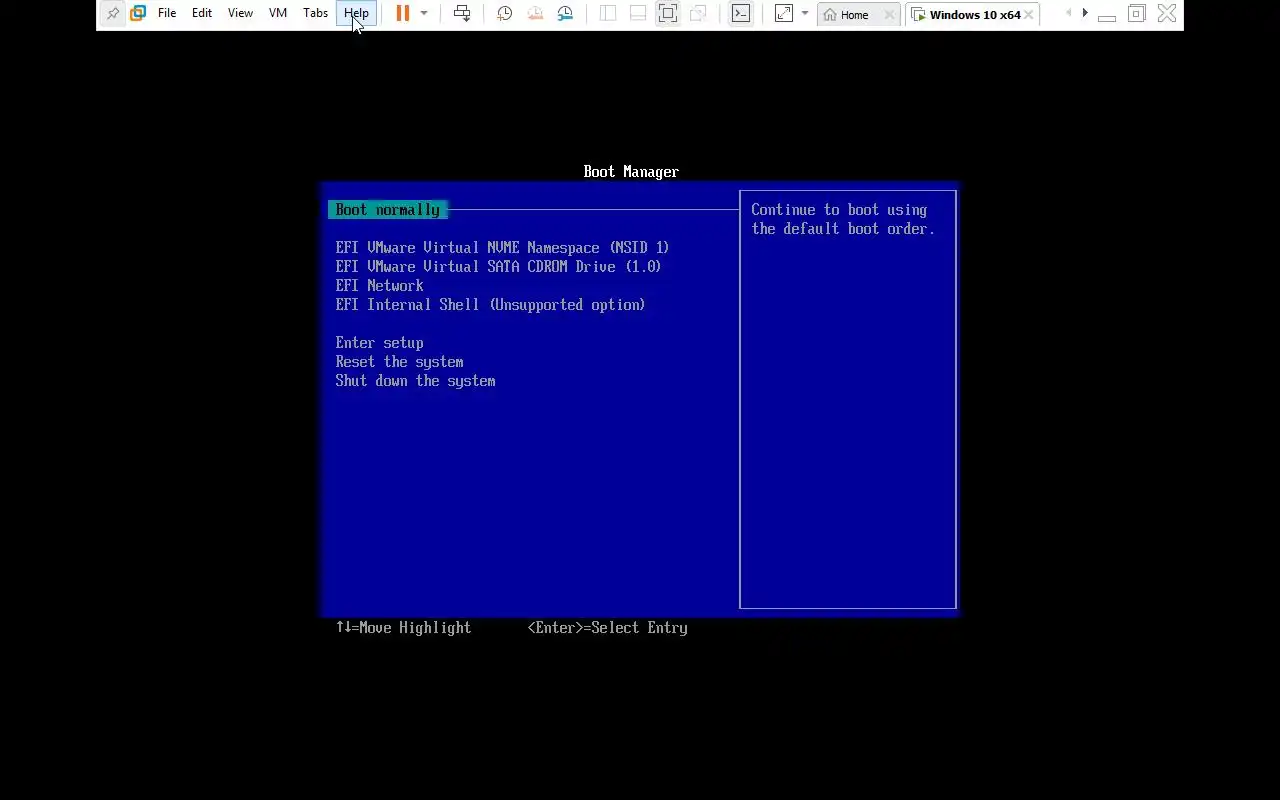Select EFI VMware Virtual NVME Namespace entry
The height and width of the screenshot is (800, 1280).
[x=502, y=248]
